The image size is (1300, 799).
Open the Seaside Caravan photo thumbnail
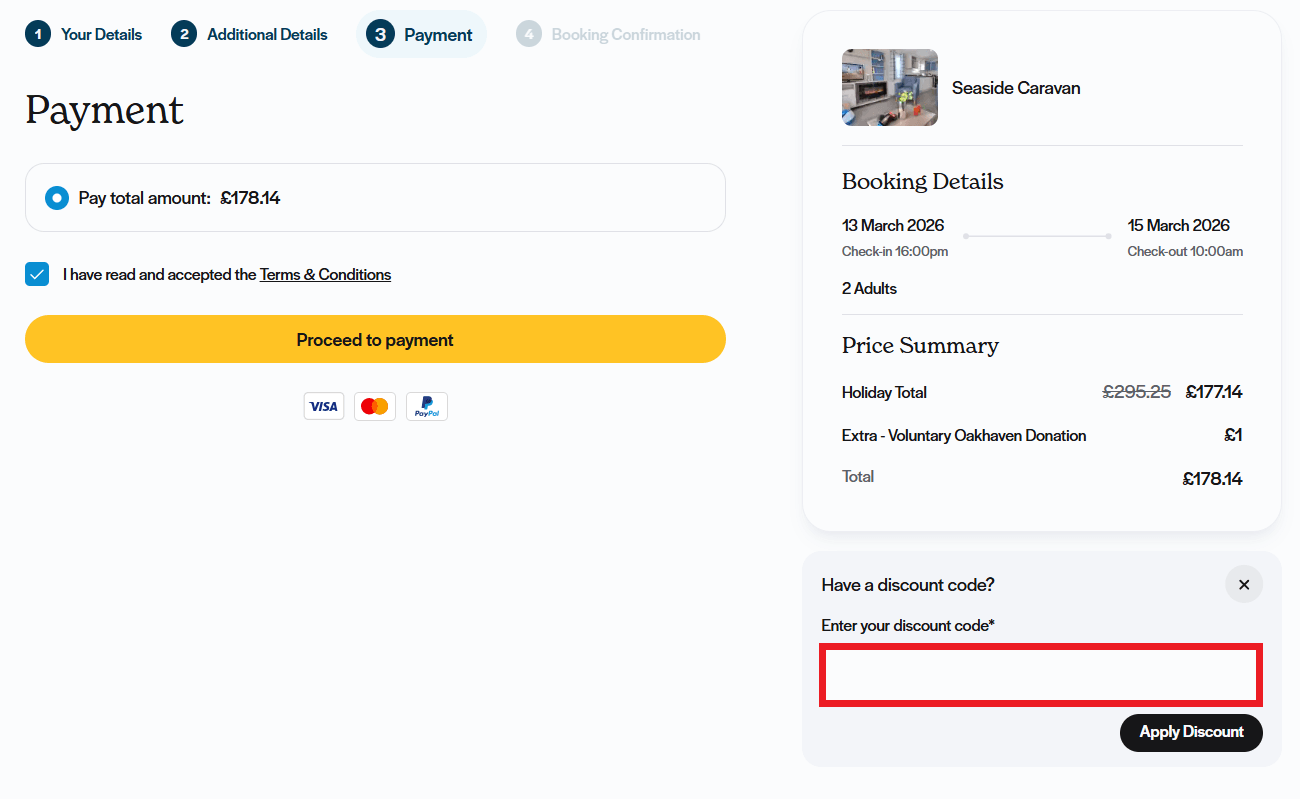point(889,87)
